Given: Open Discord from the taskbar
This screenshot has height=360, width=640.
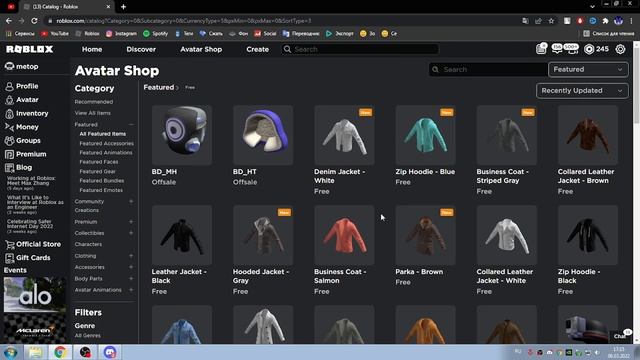Looking at the screenshot, I should (110, 352).
